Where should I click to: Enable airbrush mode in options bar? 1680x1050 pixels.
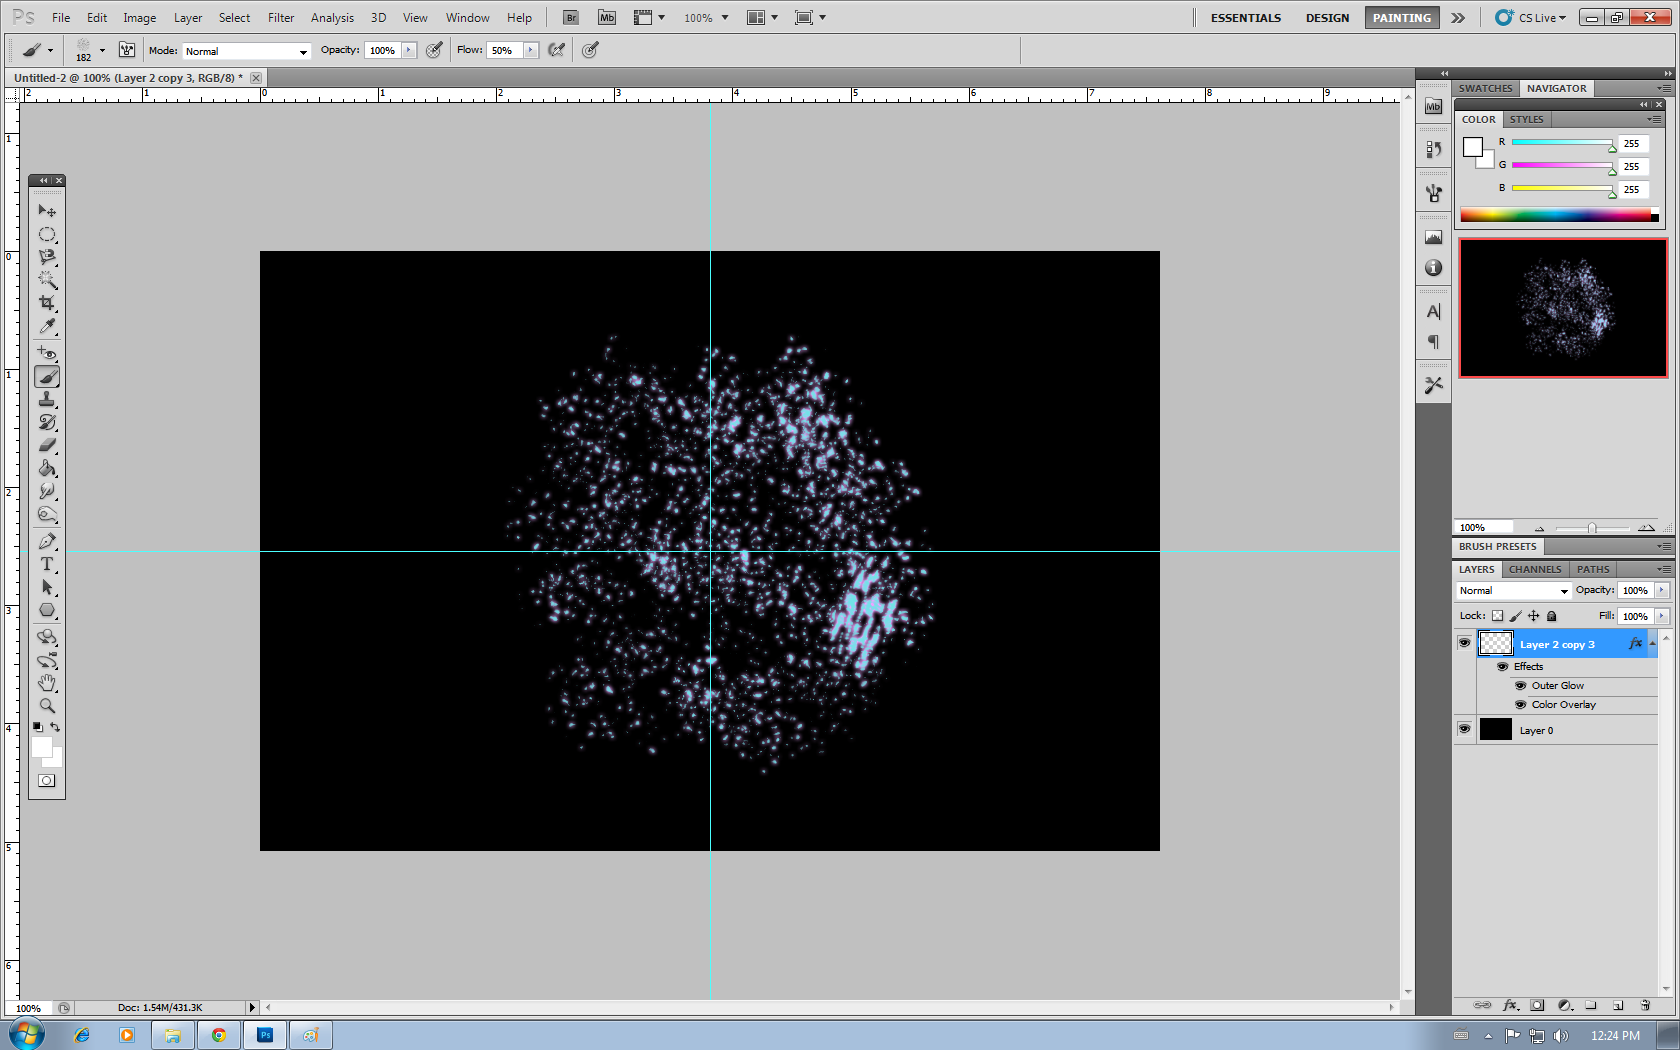click(557, 50)
